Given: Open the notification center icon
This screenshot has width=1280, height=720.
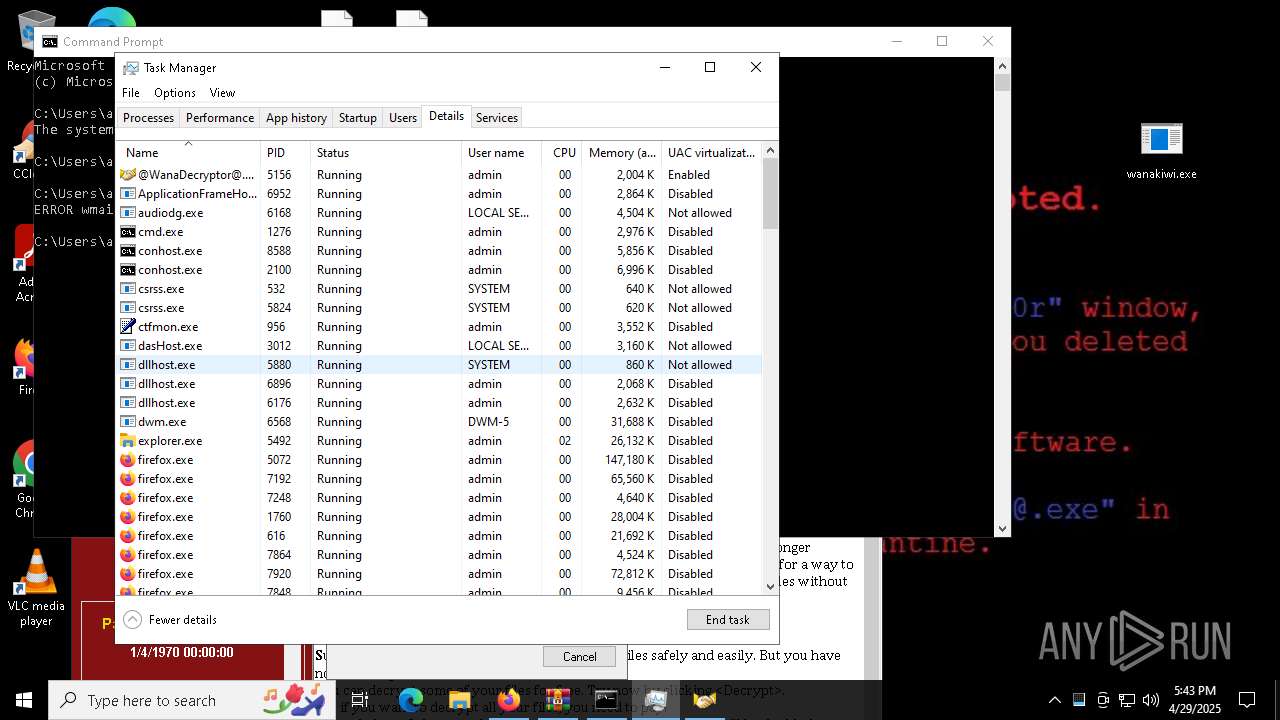Looking at the screenshot, I should click(1247, 700).
